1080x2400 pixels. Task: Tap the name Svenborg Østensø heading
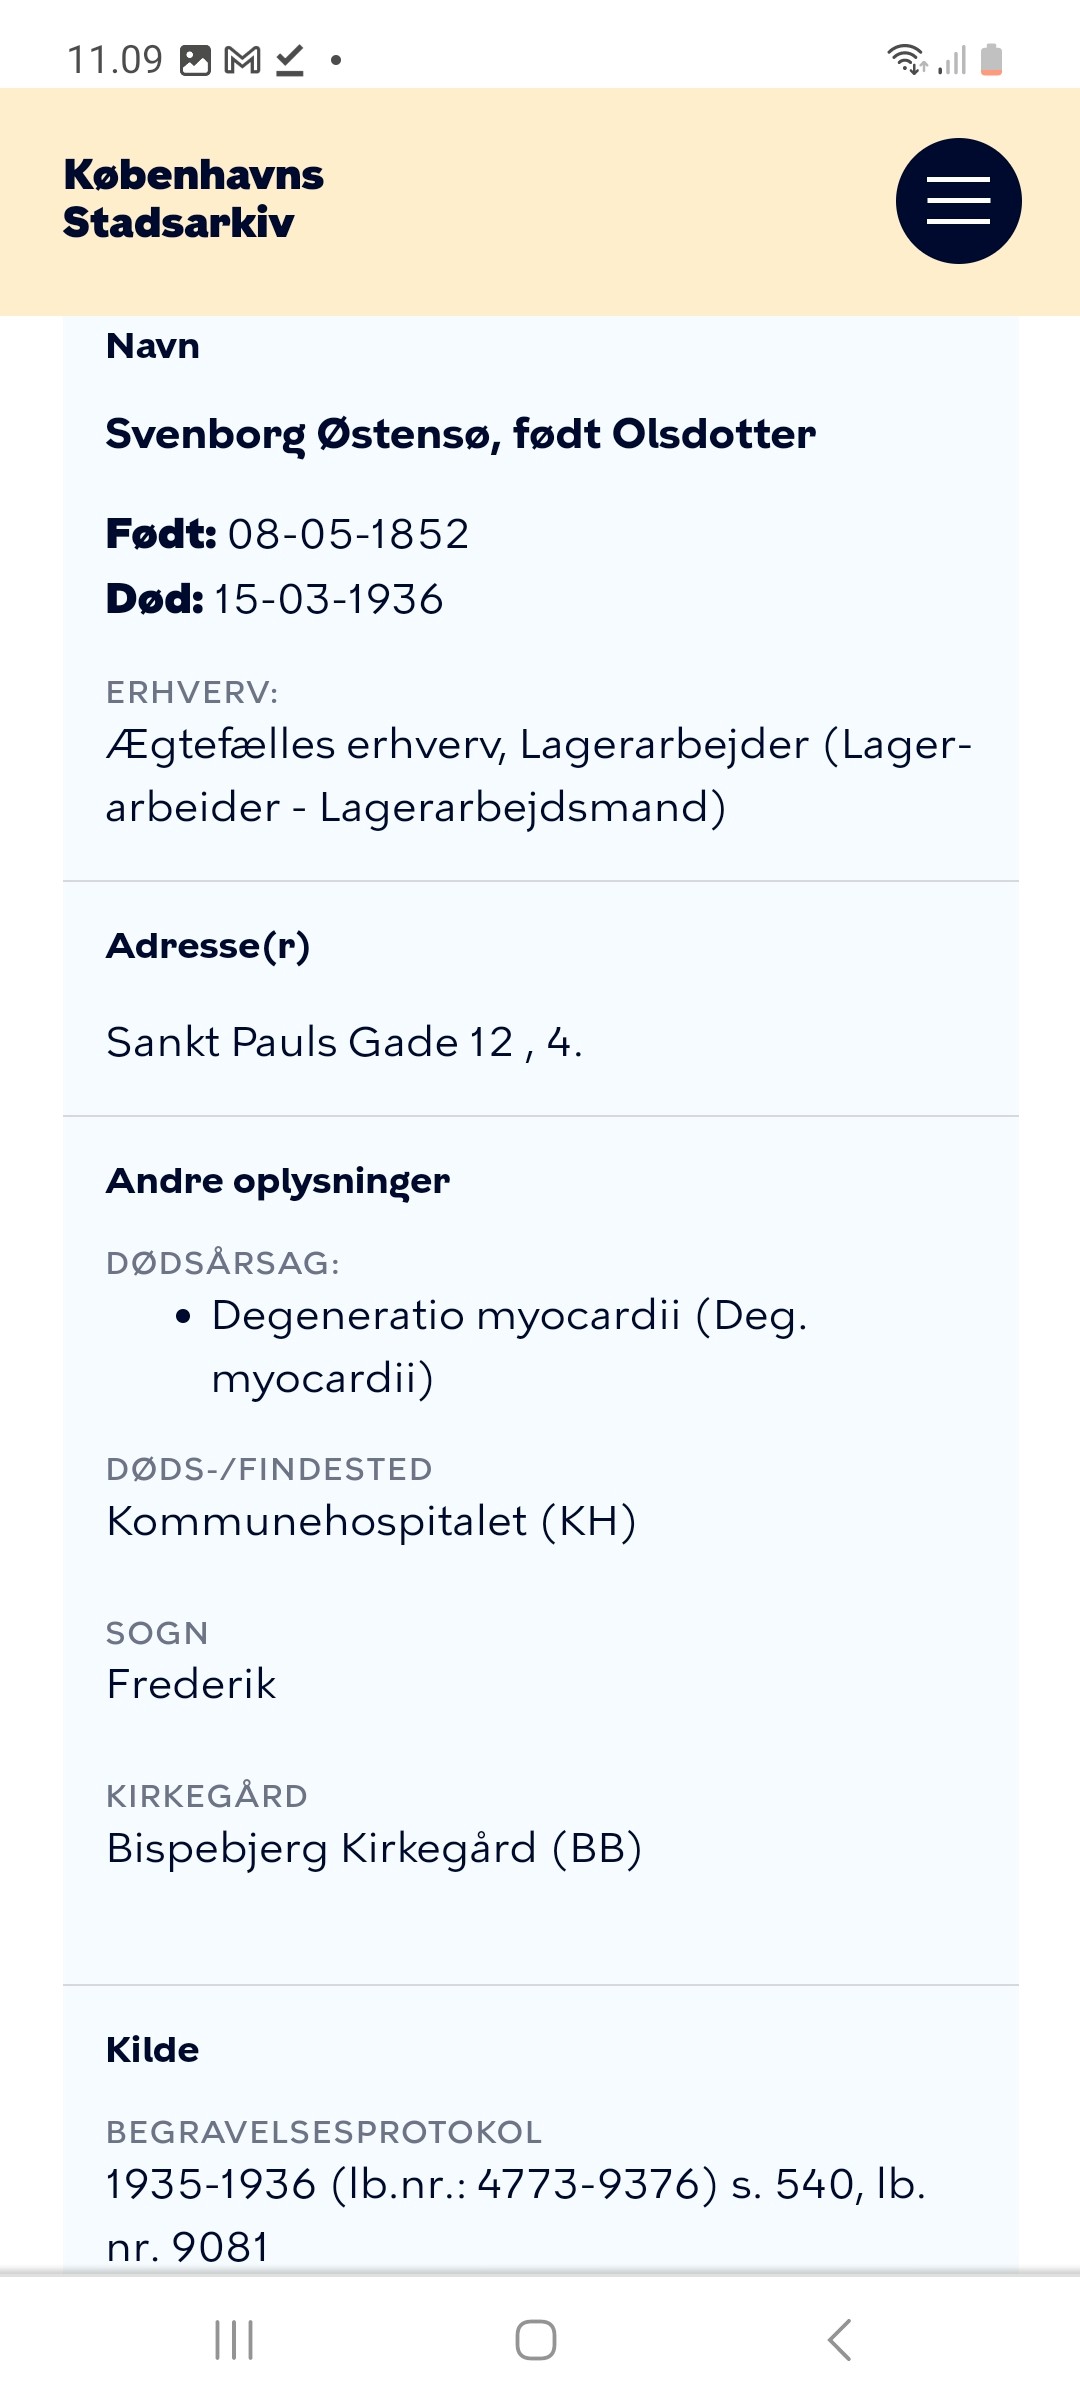click(x=460, y=434)
